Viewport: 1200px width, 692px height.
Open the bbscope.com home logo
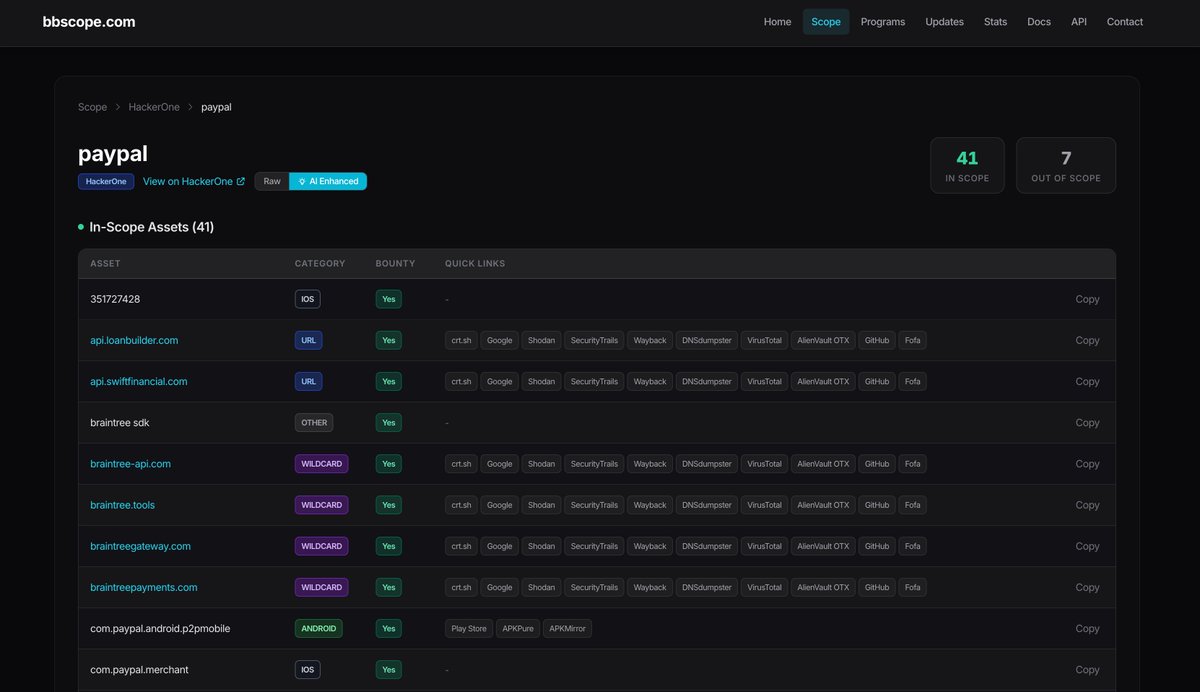coord(89,22)
